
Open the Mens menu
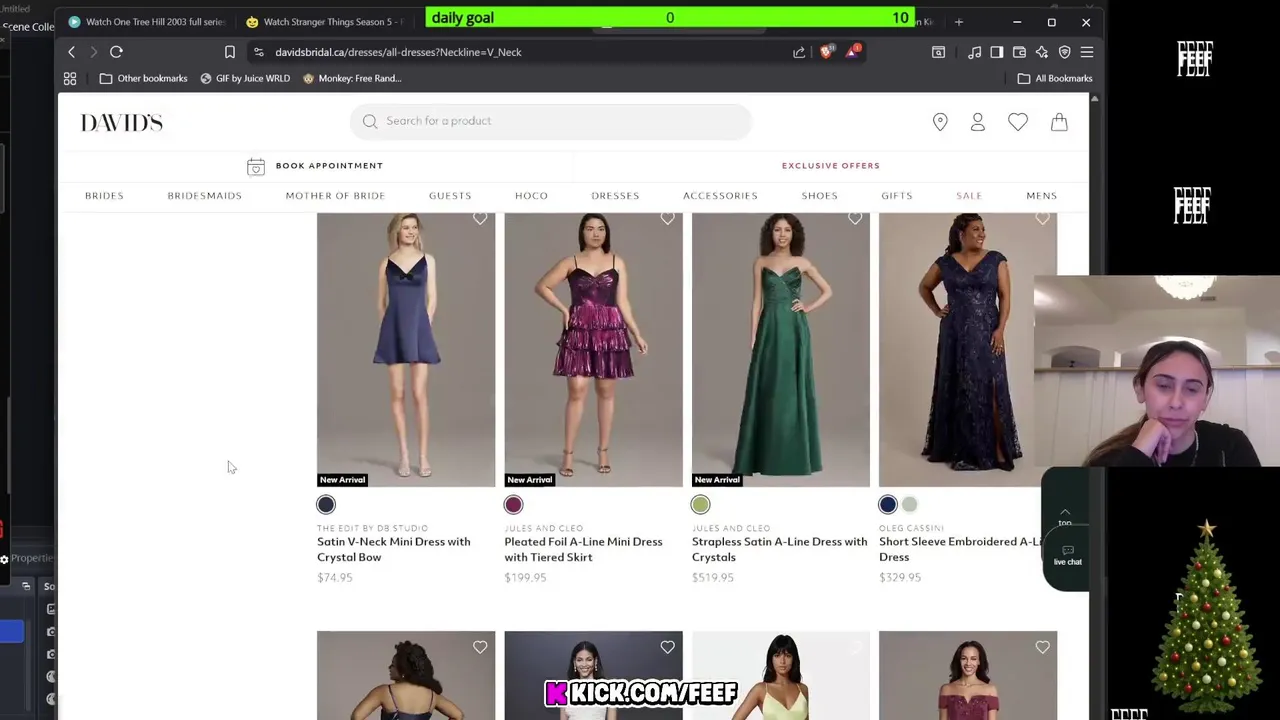pos(1041,196)
